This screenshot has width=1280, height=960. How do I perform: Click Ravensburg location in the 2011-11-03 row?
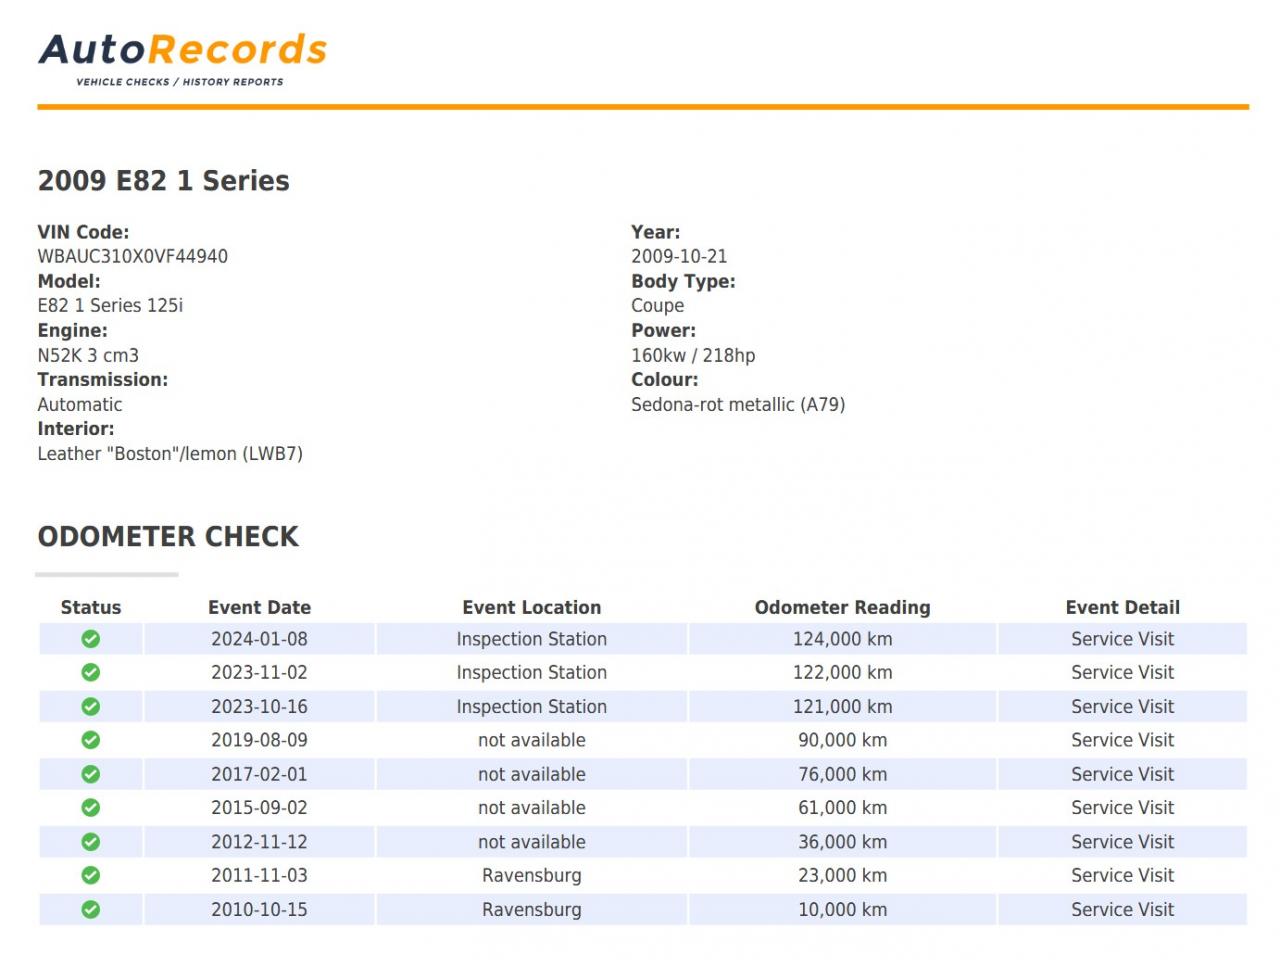(532, 876)
